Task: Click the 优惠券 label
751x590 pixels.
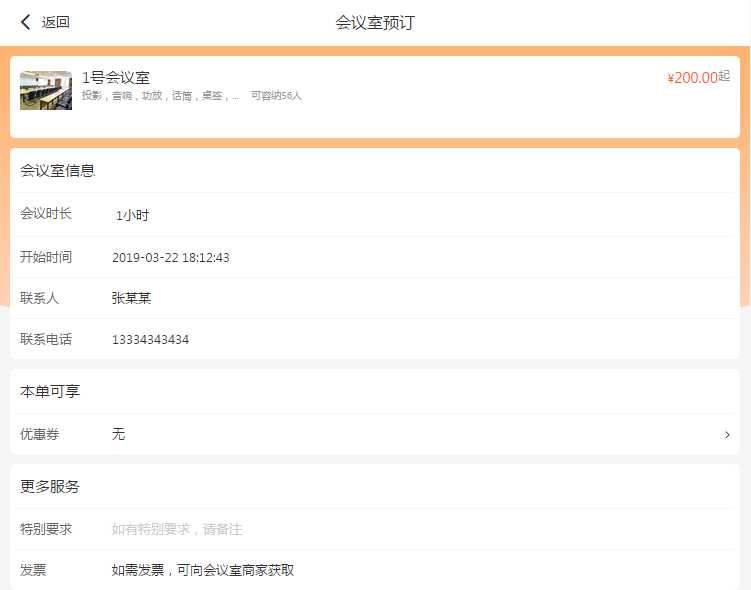Action: pyautogui.click(x=39, y=434)
